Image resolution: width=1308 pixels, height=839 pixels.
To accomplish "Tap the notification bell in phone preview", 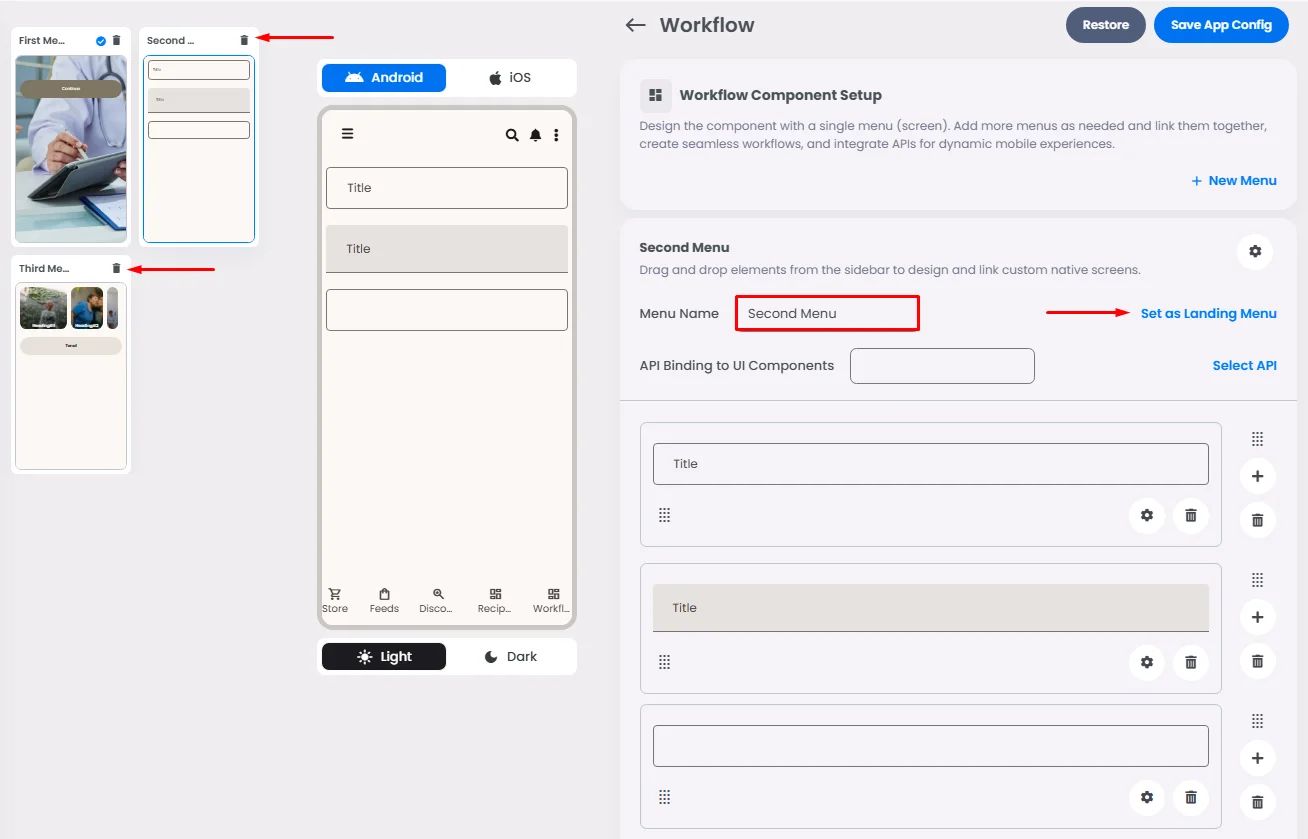I will (x=536, y=135).
